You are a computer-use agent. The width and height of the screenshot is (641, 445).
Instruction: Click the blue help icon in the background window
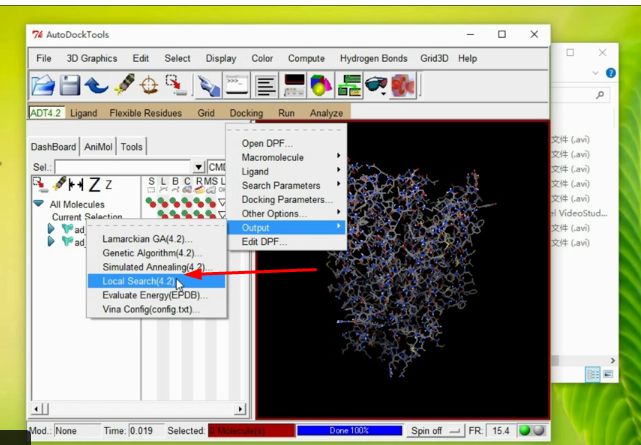pyautogui.click(x=611, y=73)
